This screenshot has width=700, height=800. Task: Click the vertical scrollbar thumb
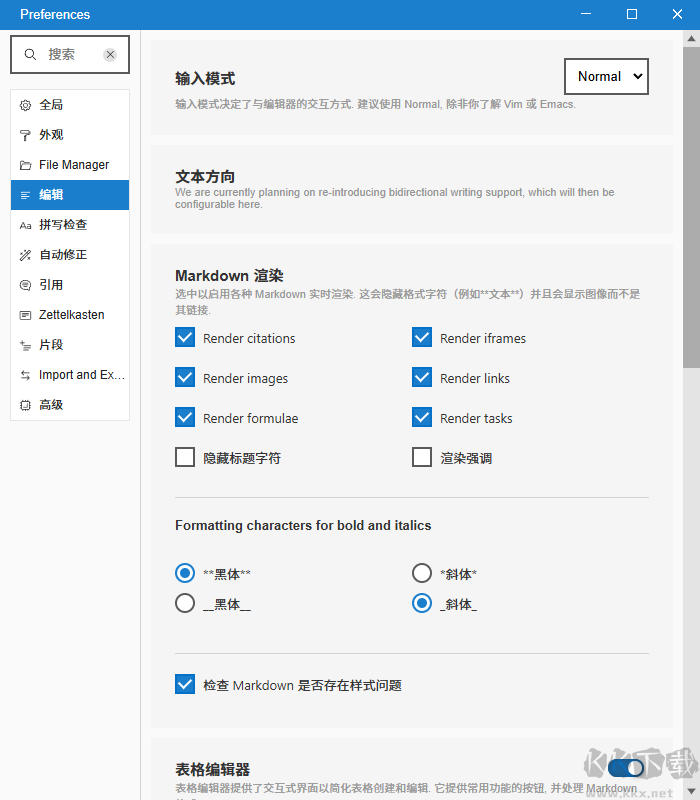(691, 207)
